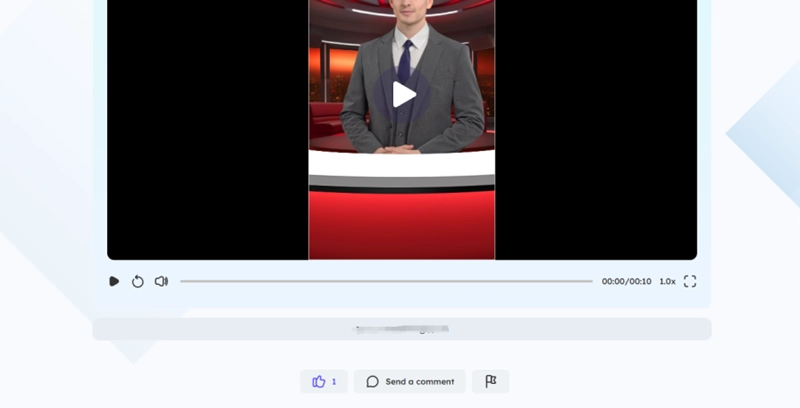The height and width of the screenshot is (408, 800).
Task: Like the video with thumbs-up icon
Action: coord(319,381)
